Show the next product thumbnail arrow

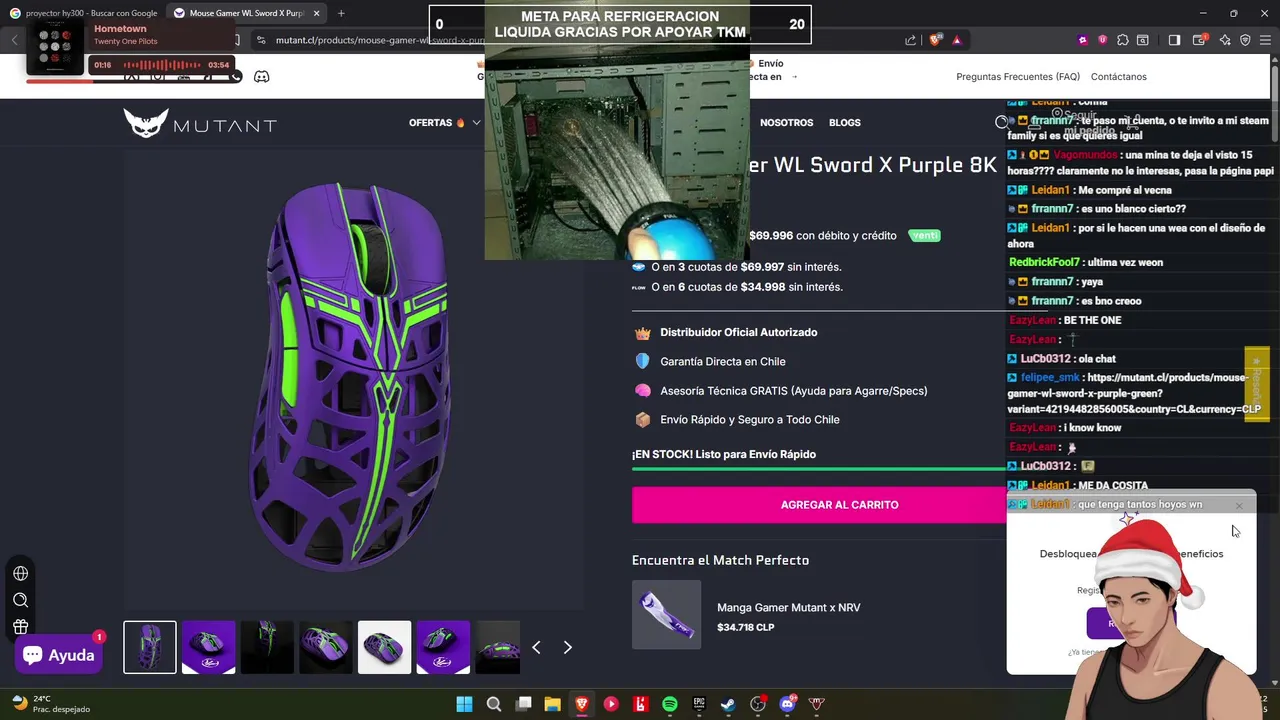[567, 648]
